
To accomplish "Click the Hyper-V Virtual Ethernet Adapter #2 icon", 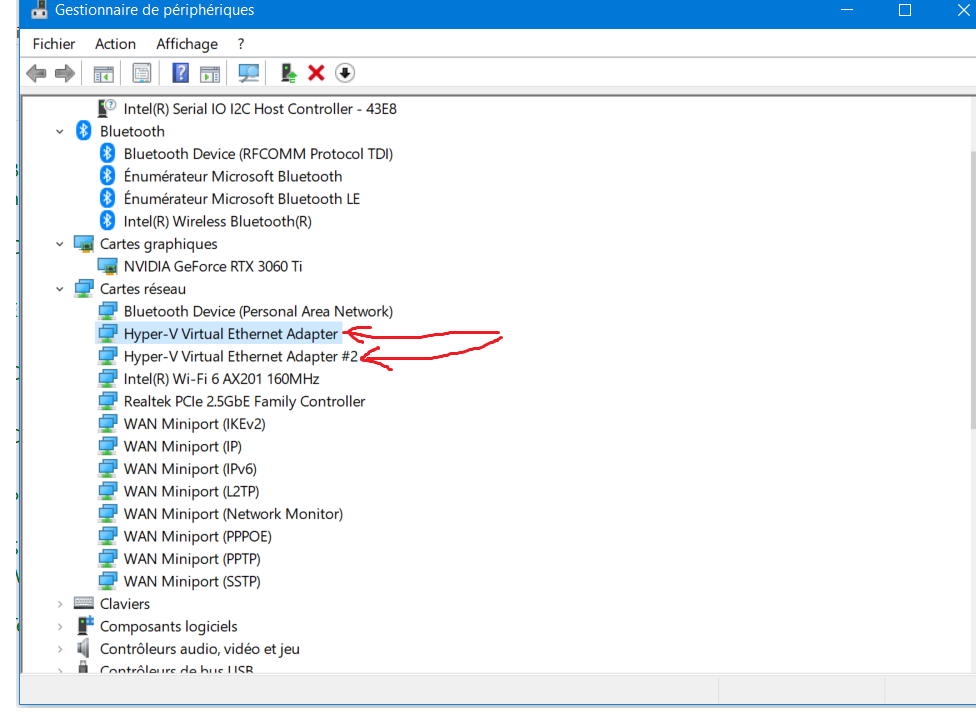I will coord(108,356).
